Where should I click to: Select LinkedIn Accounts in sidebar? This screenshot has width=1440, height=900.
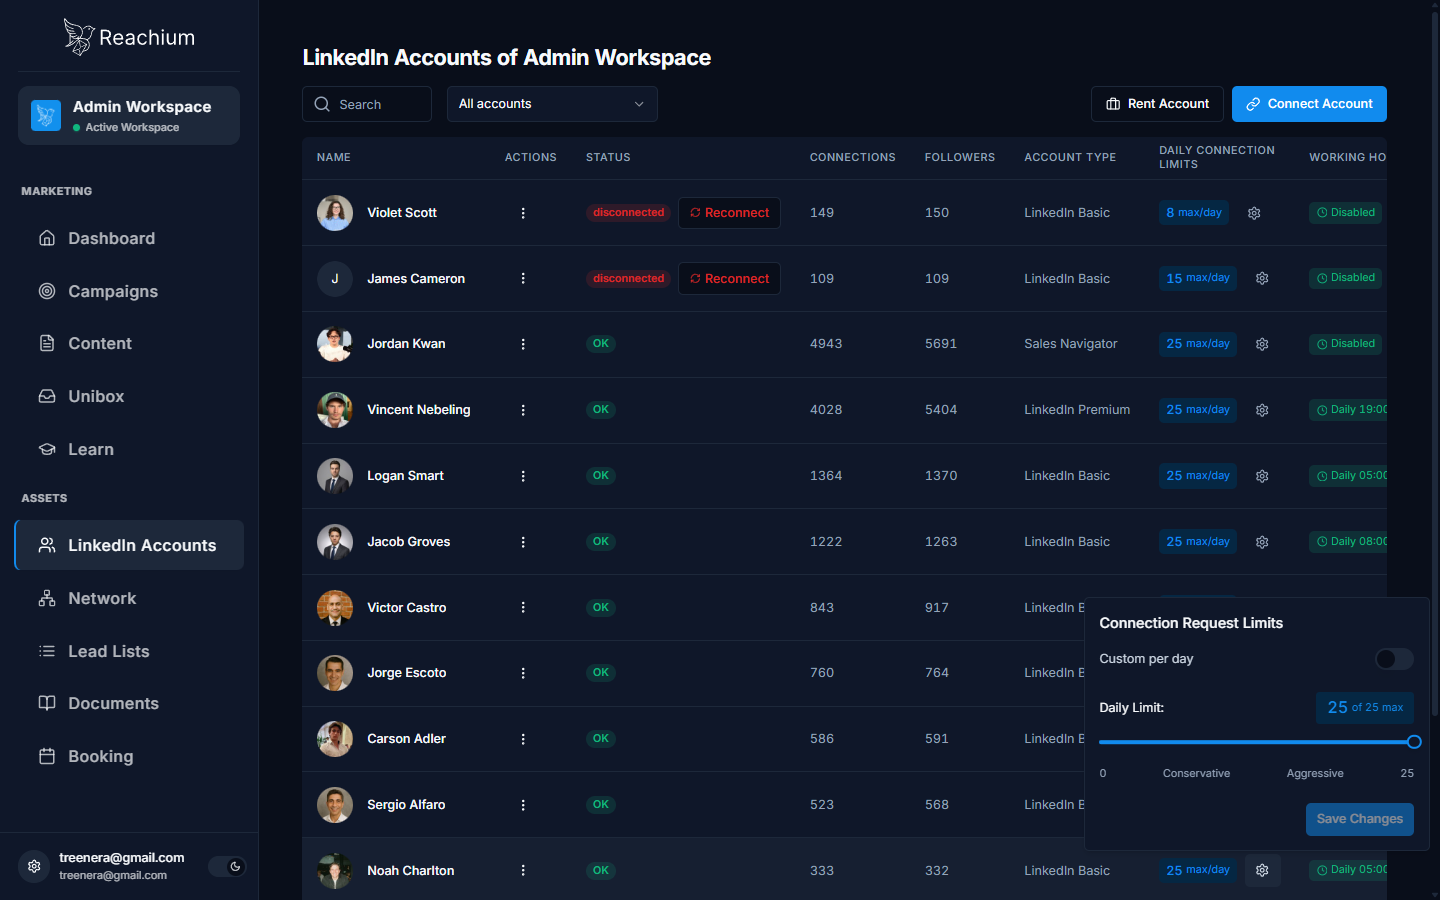(129, 545)
